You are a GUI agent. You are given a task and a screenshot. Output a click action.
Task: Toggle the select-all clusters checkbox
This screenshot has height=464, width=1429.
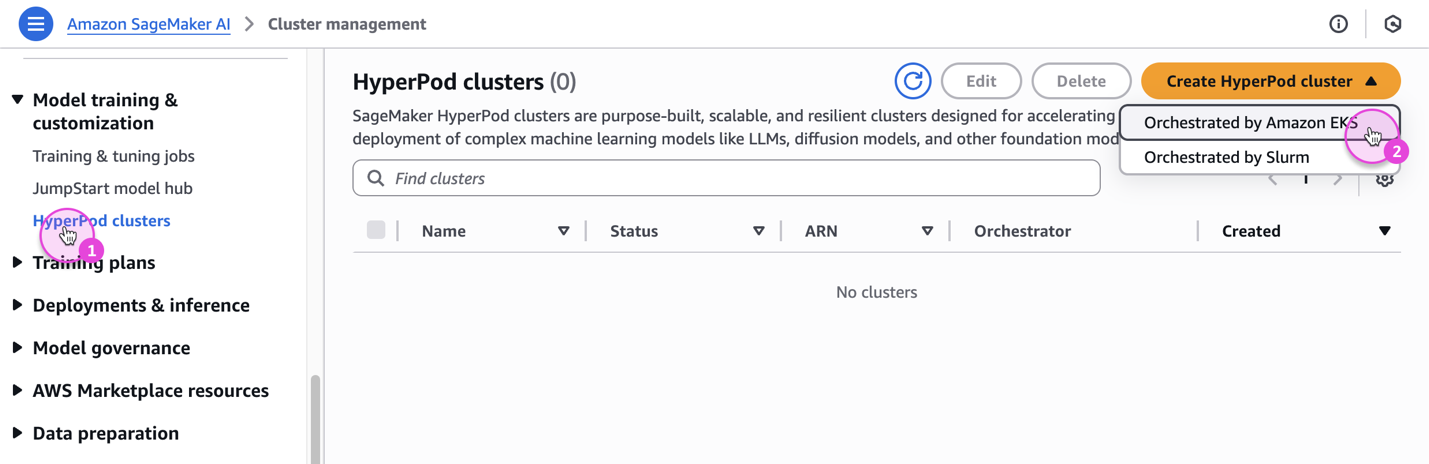(x=376, y=230)
